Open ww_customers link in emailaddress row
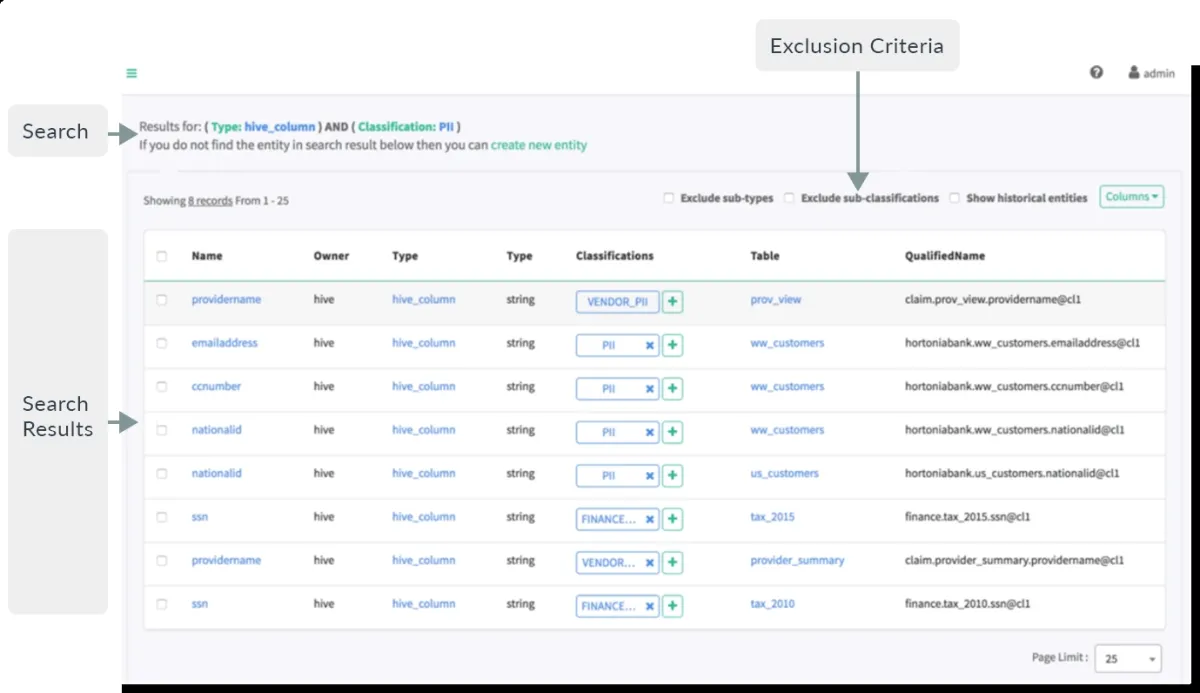1200x693 pixels. [787, 343]
